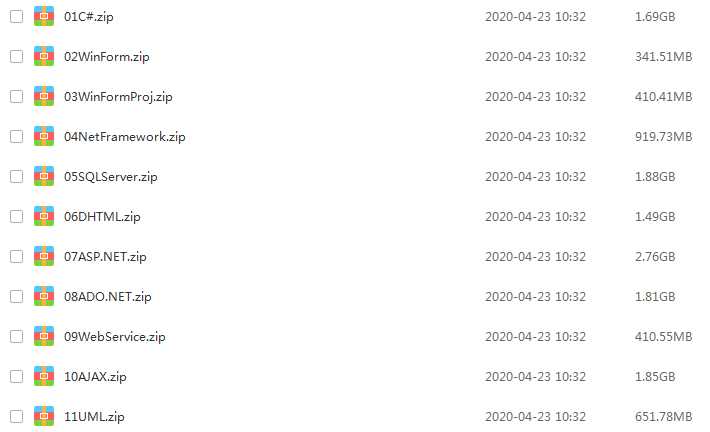Open the 08ADO.NET.zip file name
This screenshot has width=710, height=432.
pyautogui.click(x=108, y=297)
